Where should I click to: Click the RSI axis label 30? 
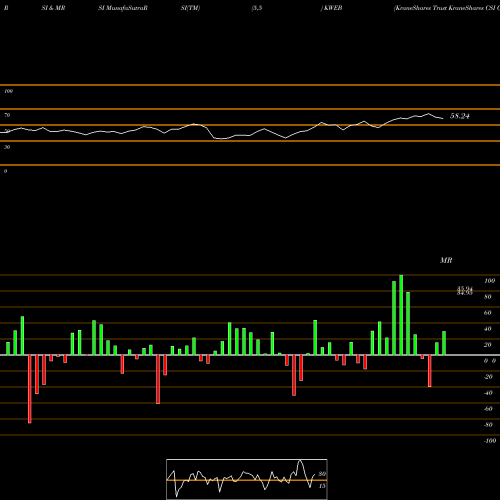tap(7, 147)
